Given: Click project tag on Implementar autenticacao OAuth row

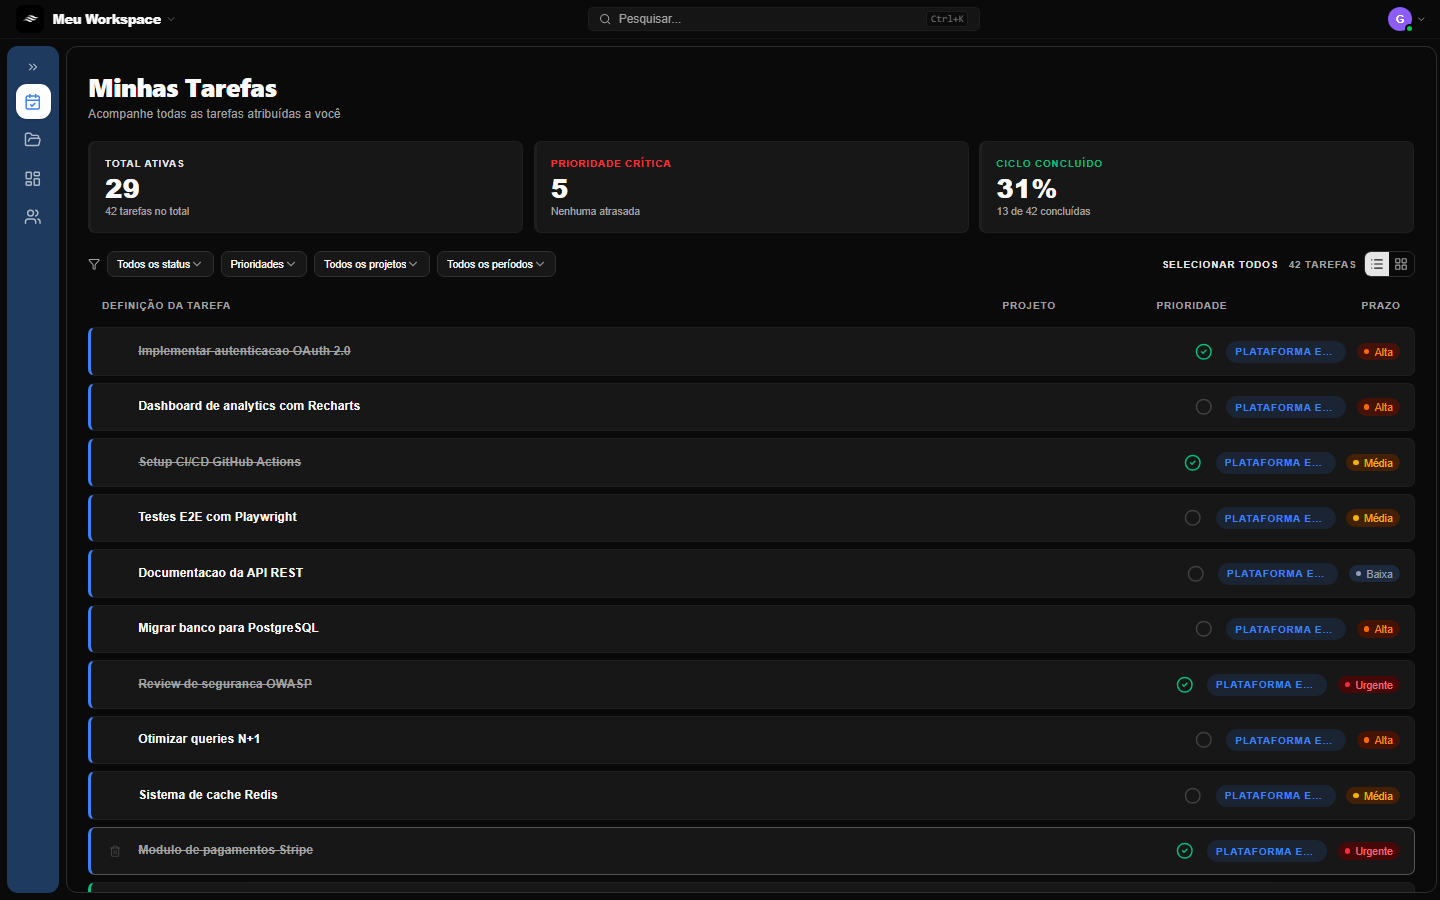Looking at the screenshot, I should (1286, 352).
